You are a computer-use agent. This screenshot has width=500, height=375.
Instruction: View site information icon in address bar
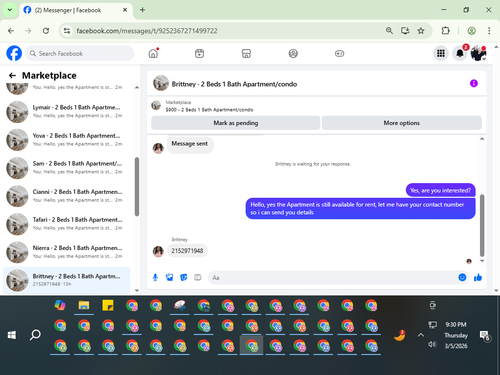(67, 31)
